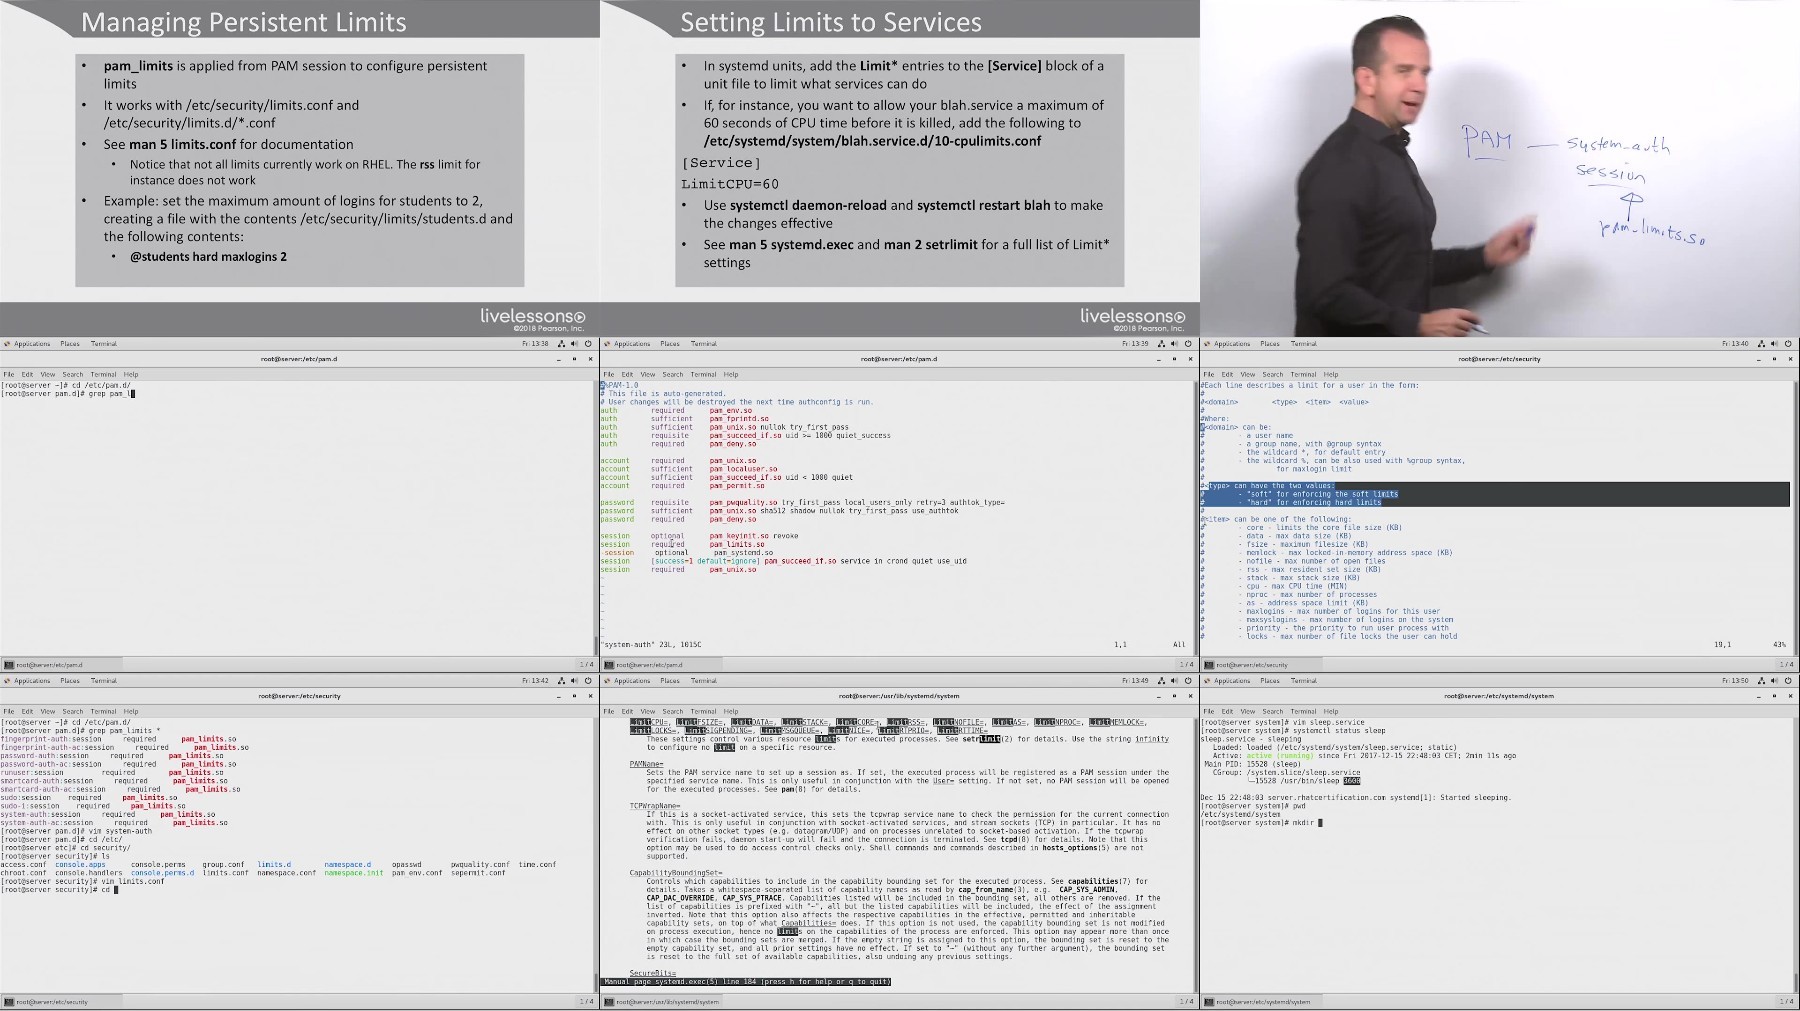Click 'Managing Persistent Limits' slide title
Screen dimensions: 1800x1011
click(243, 22)
